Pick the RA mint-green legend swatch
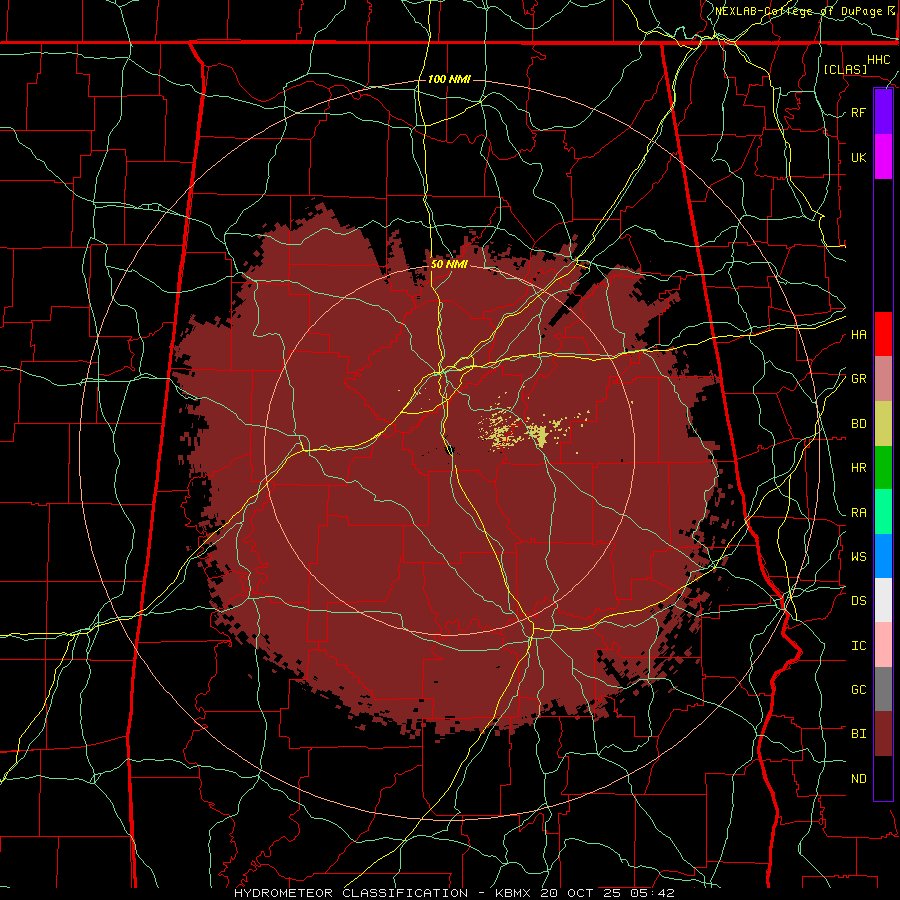This screenshot has height=900, width=900. pyautogui.click(x=883, y=512)
